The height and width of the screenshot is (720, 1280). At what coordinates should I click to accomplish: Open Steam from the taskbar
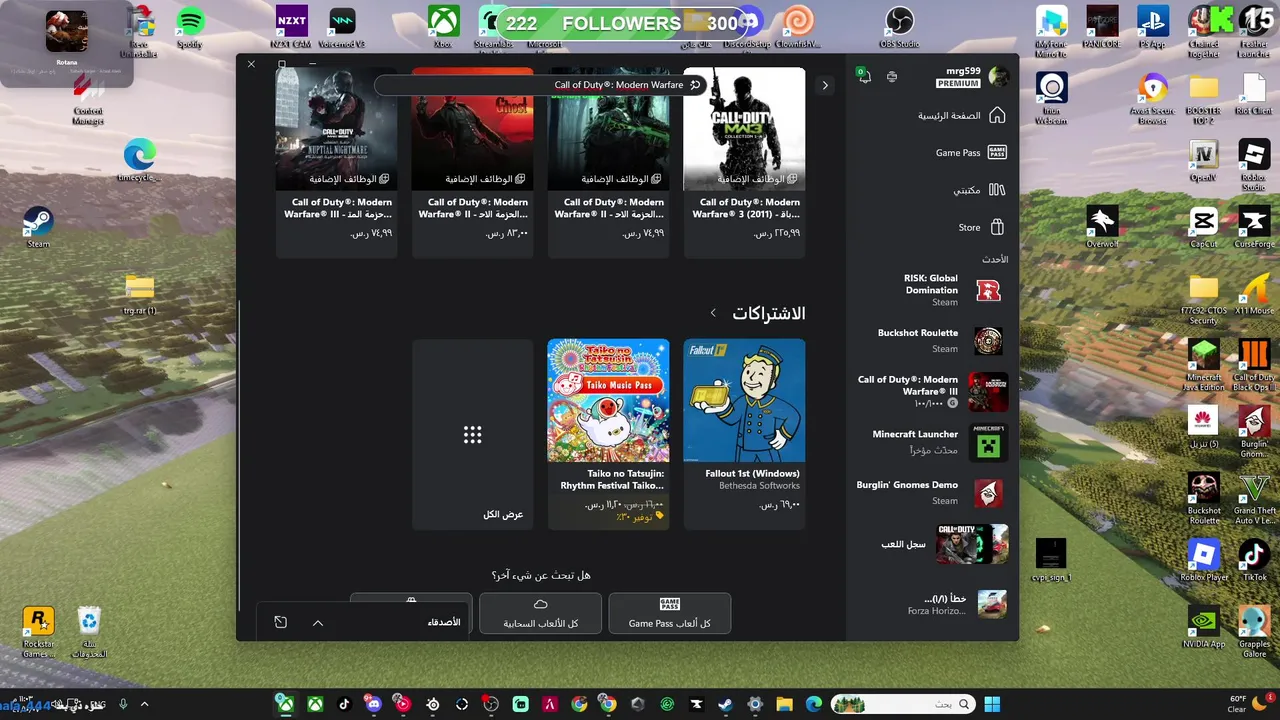coord(725,704)
